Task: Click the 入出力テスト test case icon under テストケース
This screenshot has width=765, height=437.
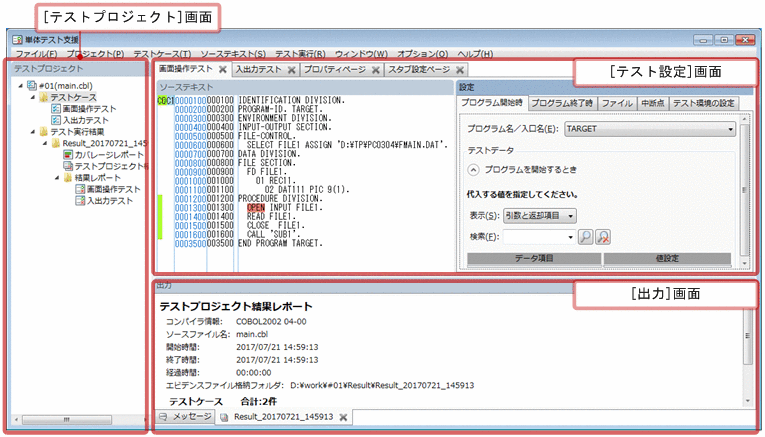Action: 56,120
